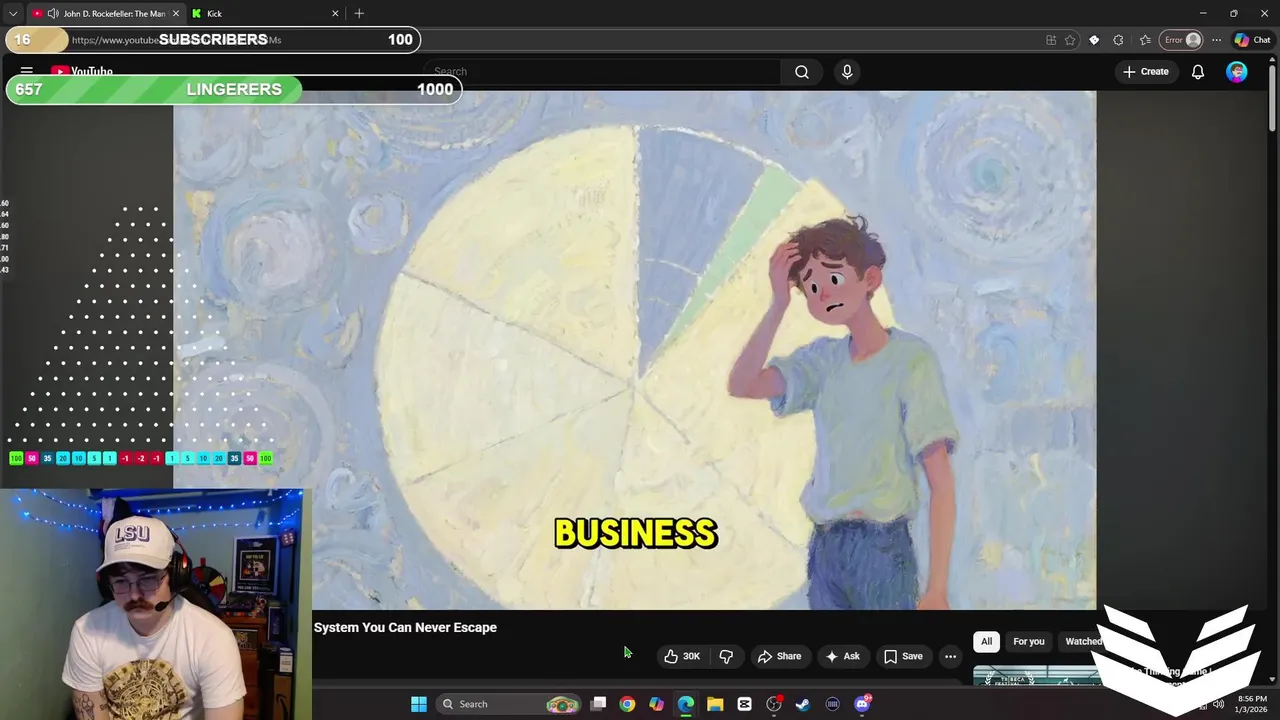1280x720 pixels.
Task: Open Discord from the taskbar
Action: pyautogui.click(x=862, y=704)
